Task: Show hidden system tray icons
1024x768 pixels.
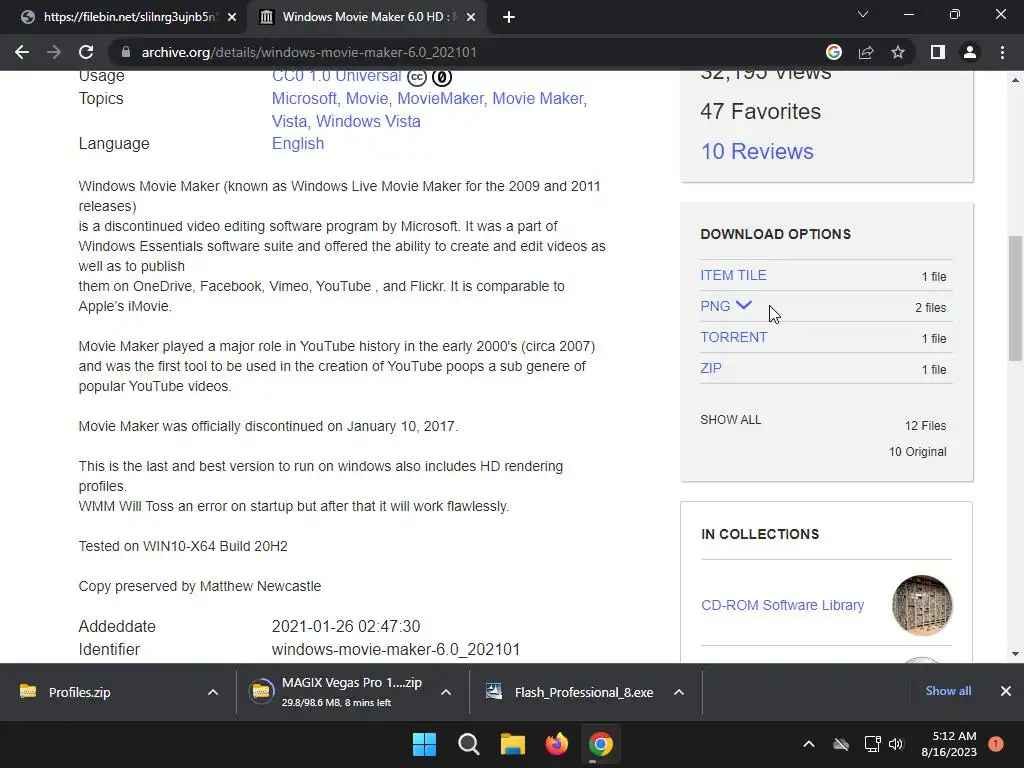Action: point(808,744)
